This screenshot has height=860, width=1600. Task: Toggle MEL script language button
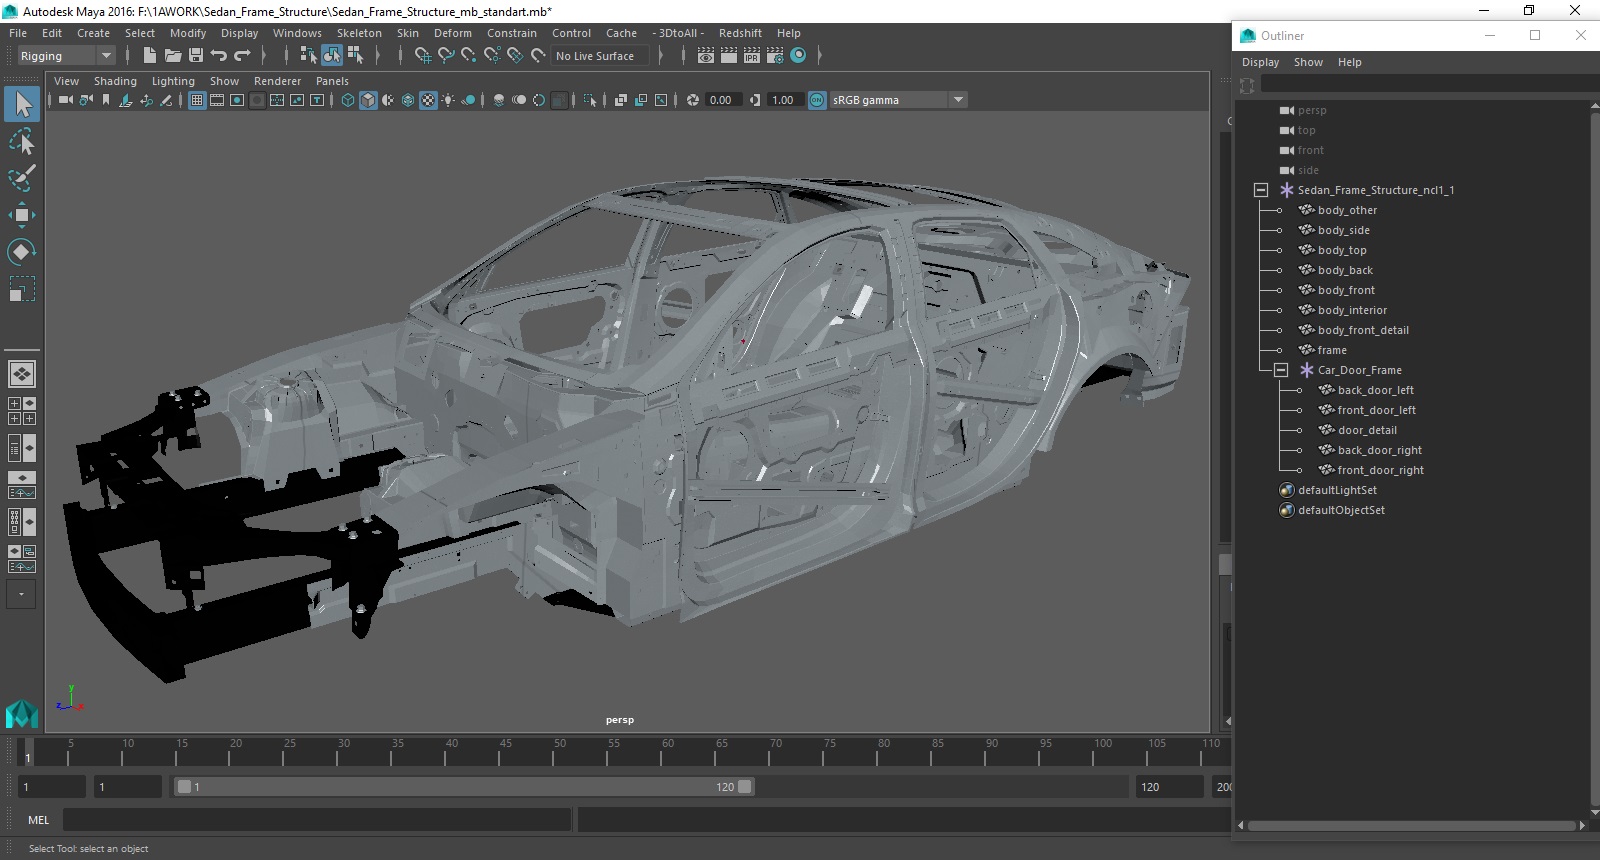(38, 820)
